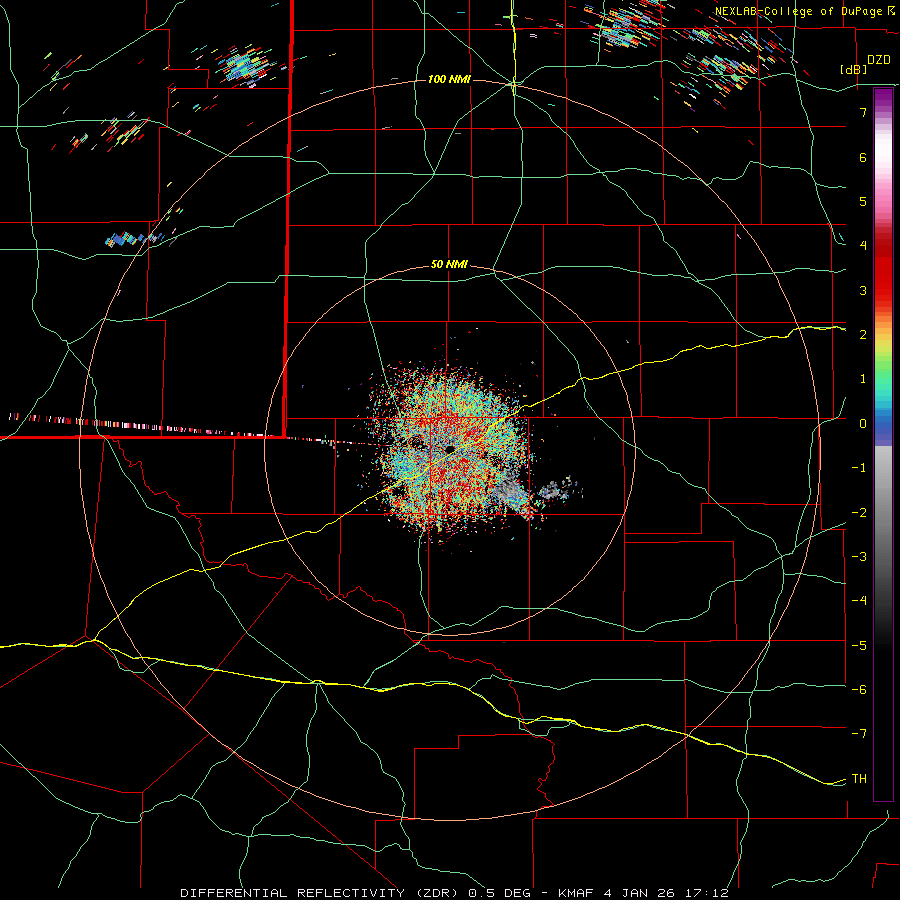Screen dimensions: 900x900
Task: Click the -5 value on color scale
Action: (x=859, y=646)
